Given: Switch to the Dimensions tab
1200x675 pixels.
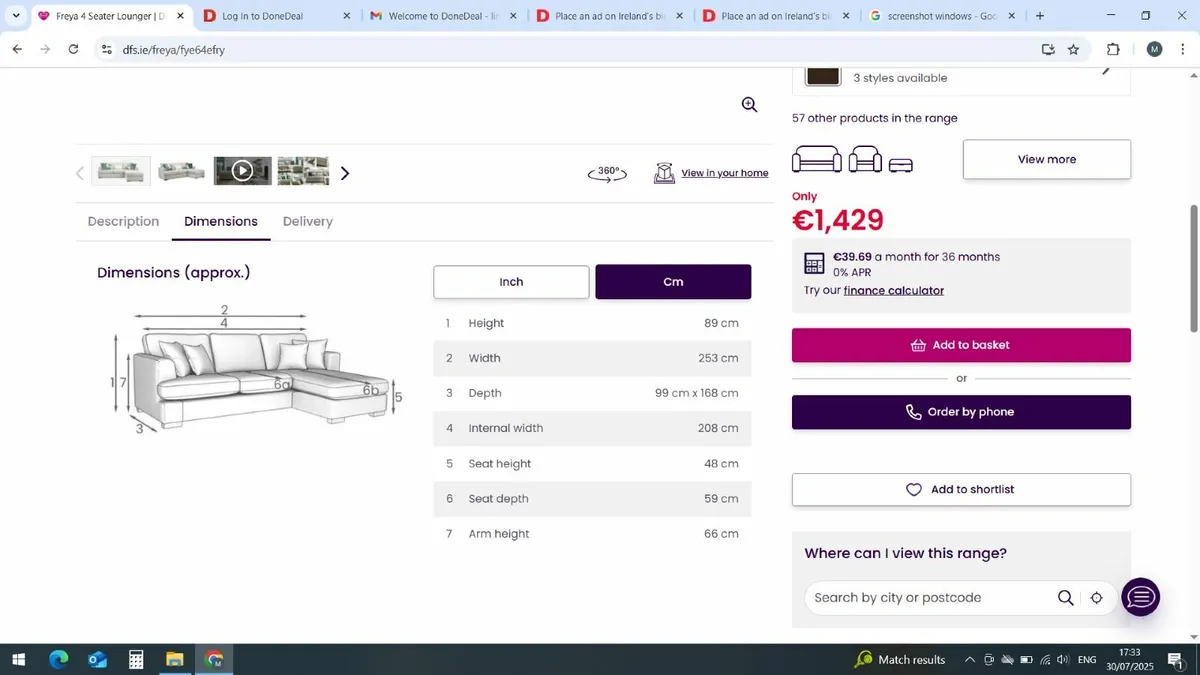Looking at the screenshot, I should tap(221, 221).
